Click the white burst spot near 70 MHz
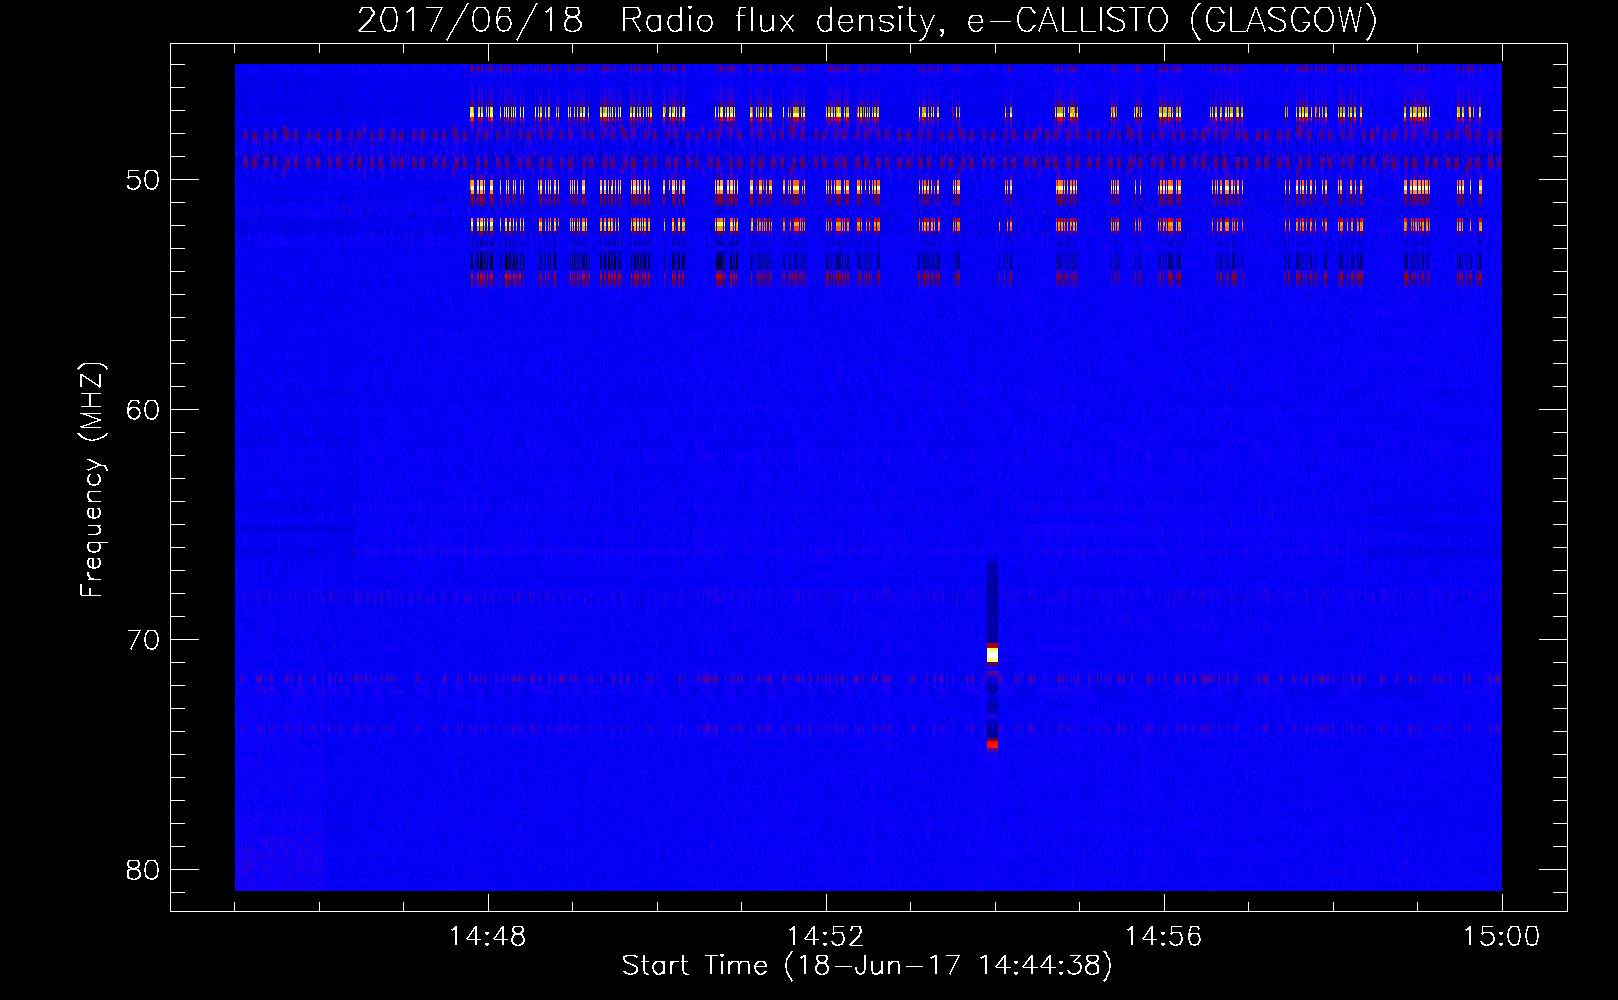1618x1000 pixels. pyautogui.click(x=992, y=655)
